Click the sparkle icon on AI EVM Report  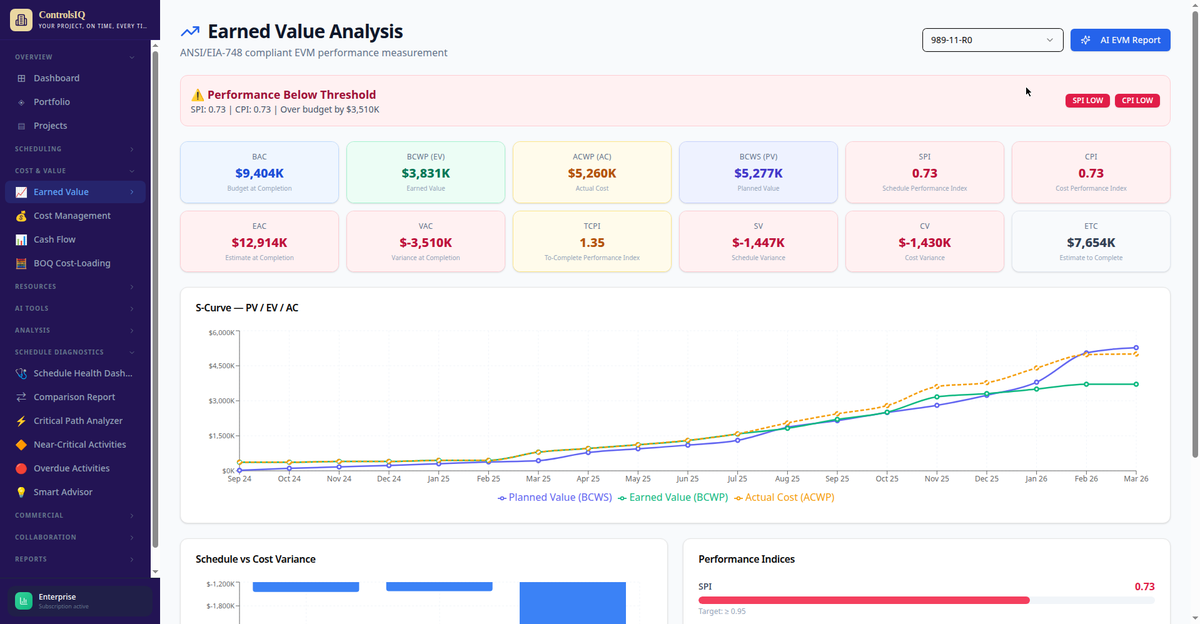(1086, 40)
